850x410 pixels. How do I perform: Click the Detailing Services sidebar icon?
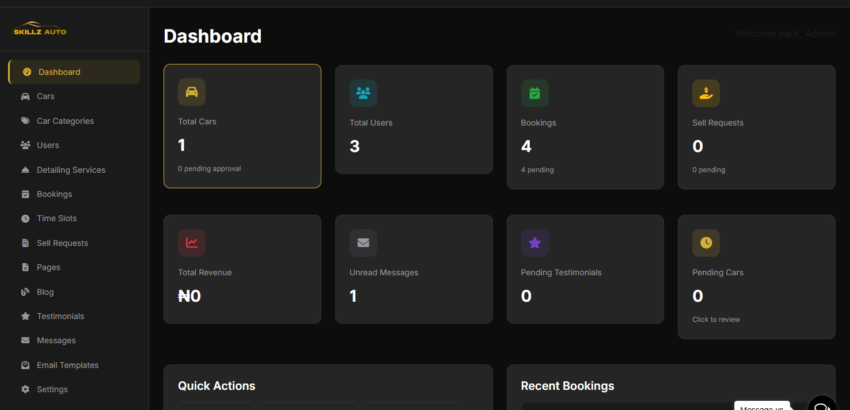click(25, 170)
